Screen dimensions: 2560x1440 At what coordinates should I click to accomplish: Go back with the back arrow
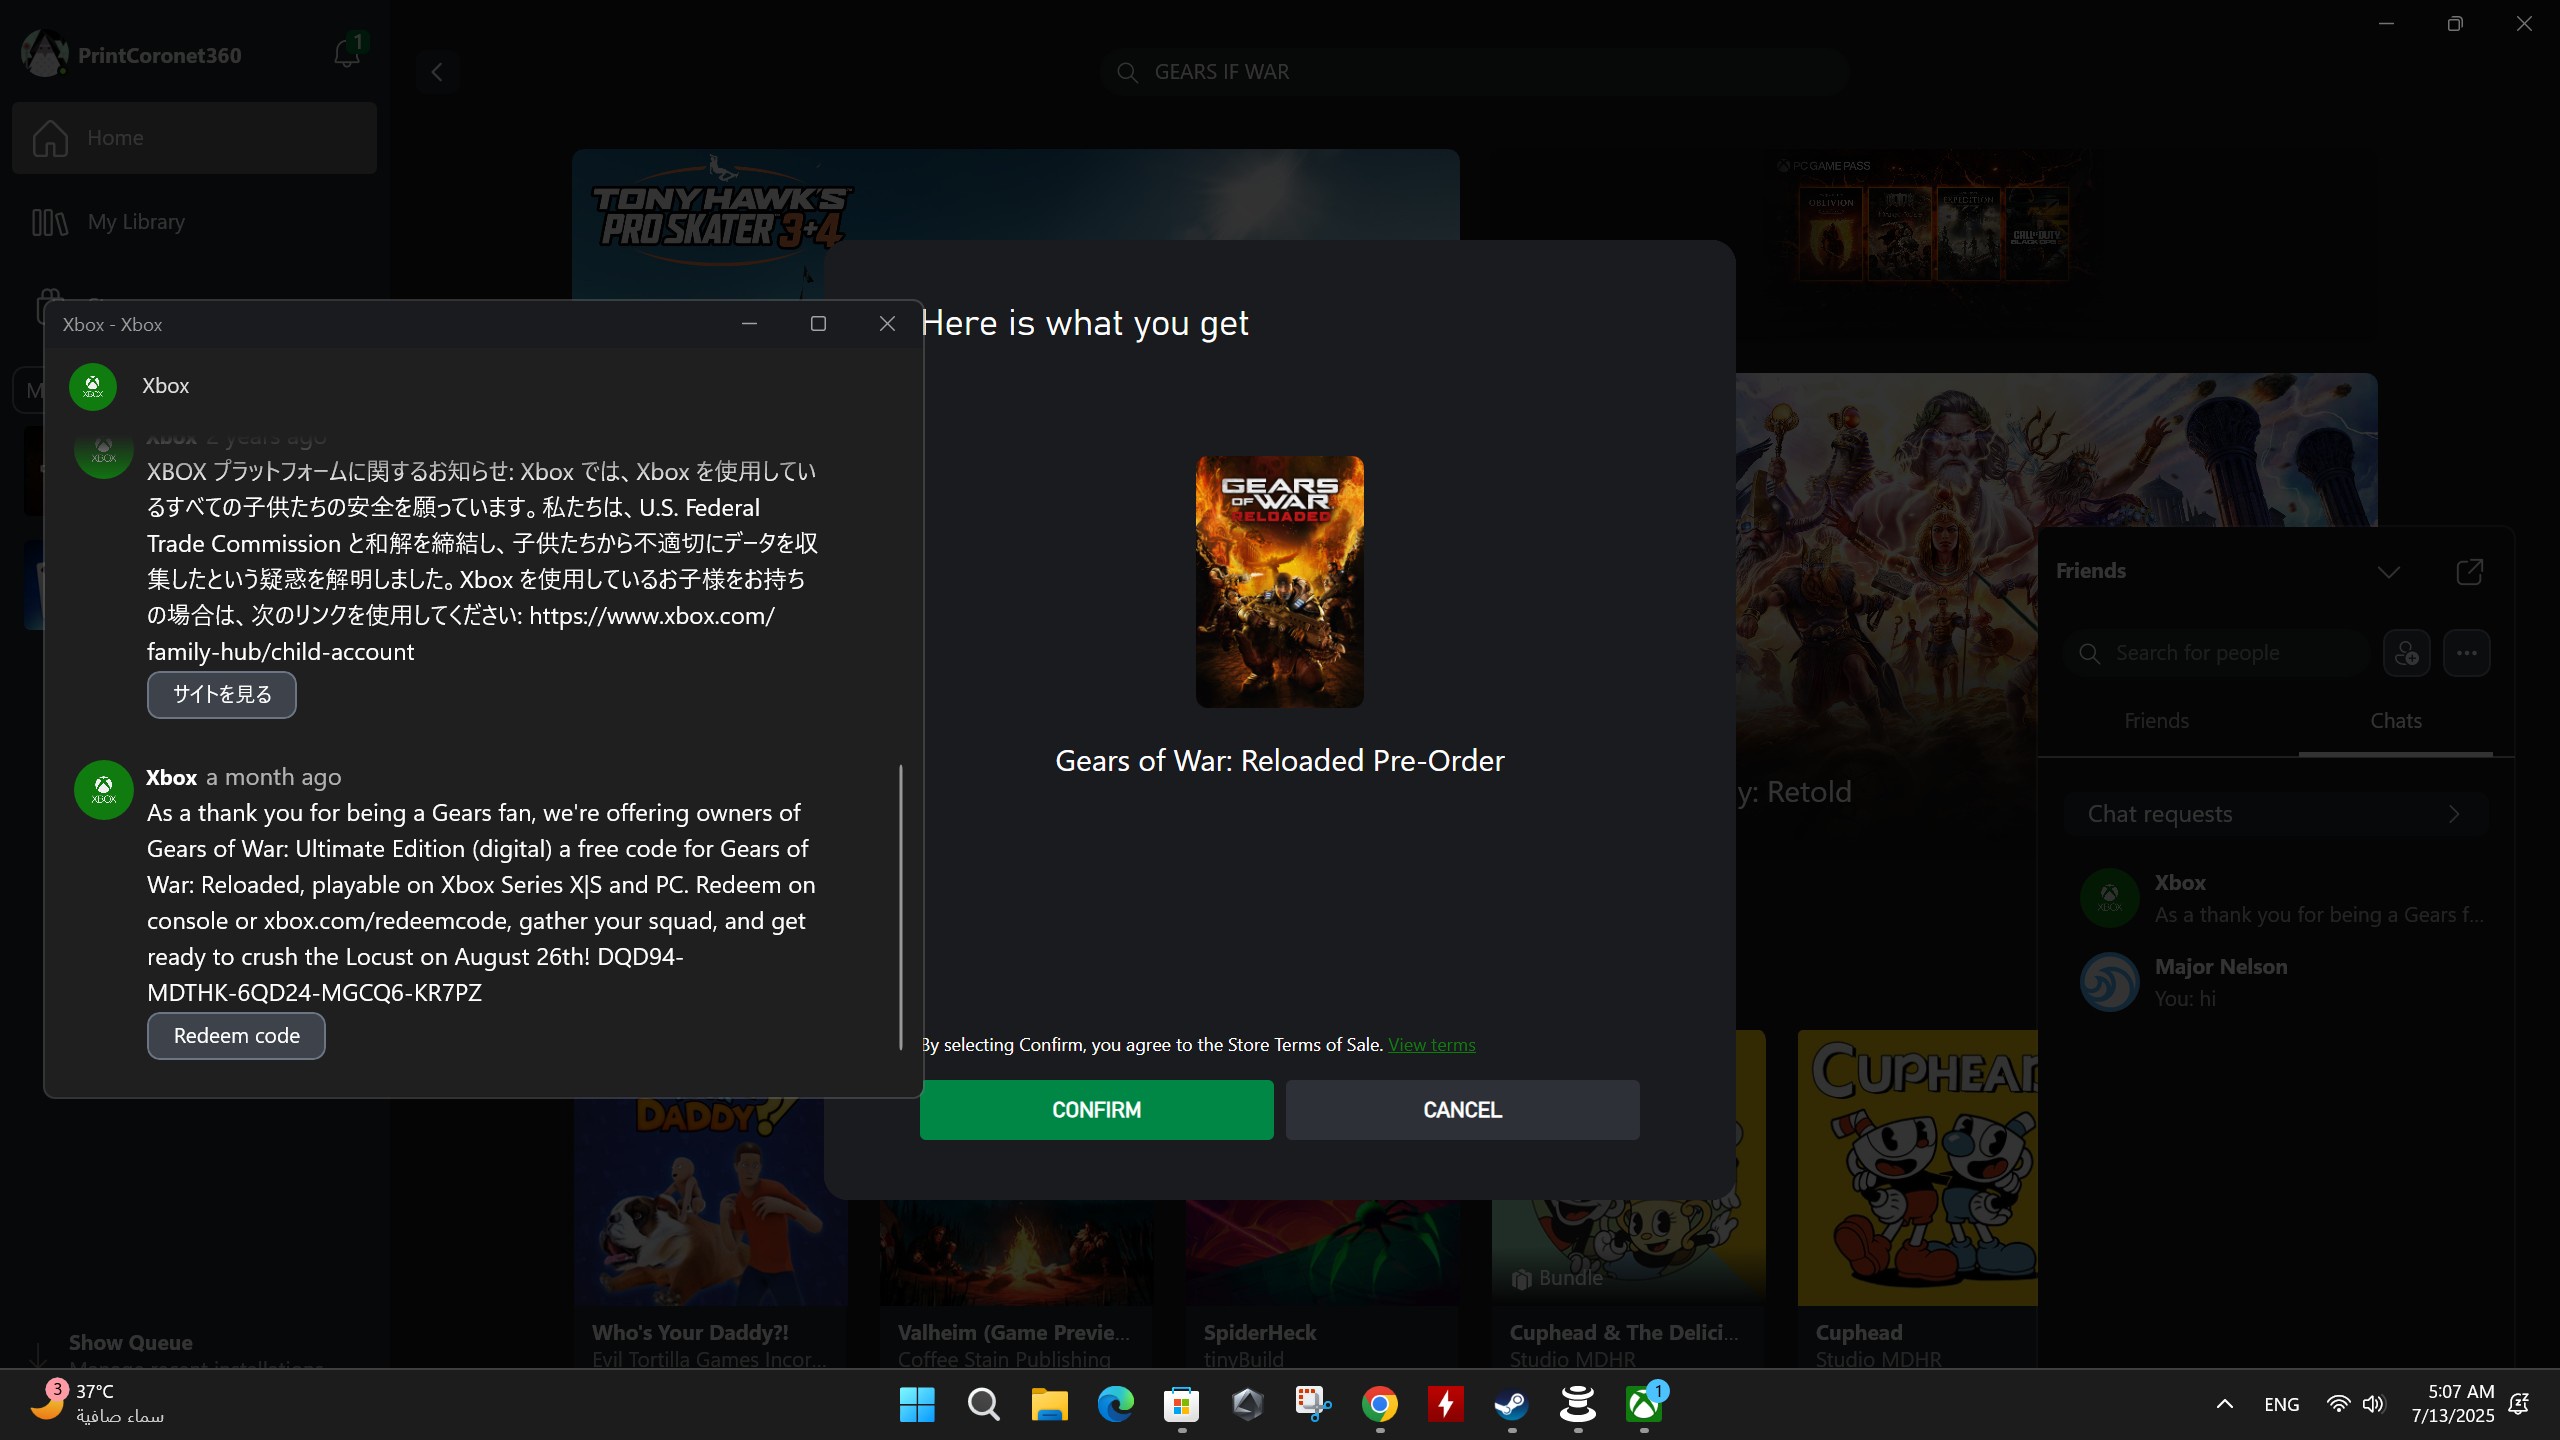[x=437, y=72]
